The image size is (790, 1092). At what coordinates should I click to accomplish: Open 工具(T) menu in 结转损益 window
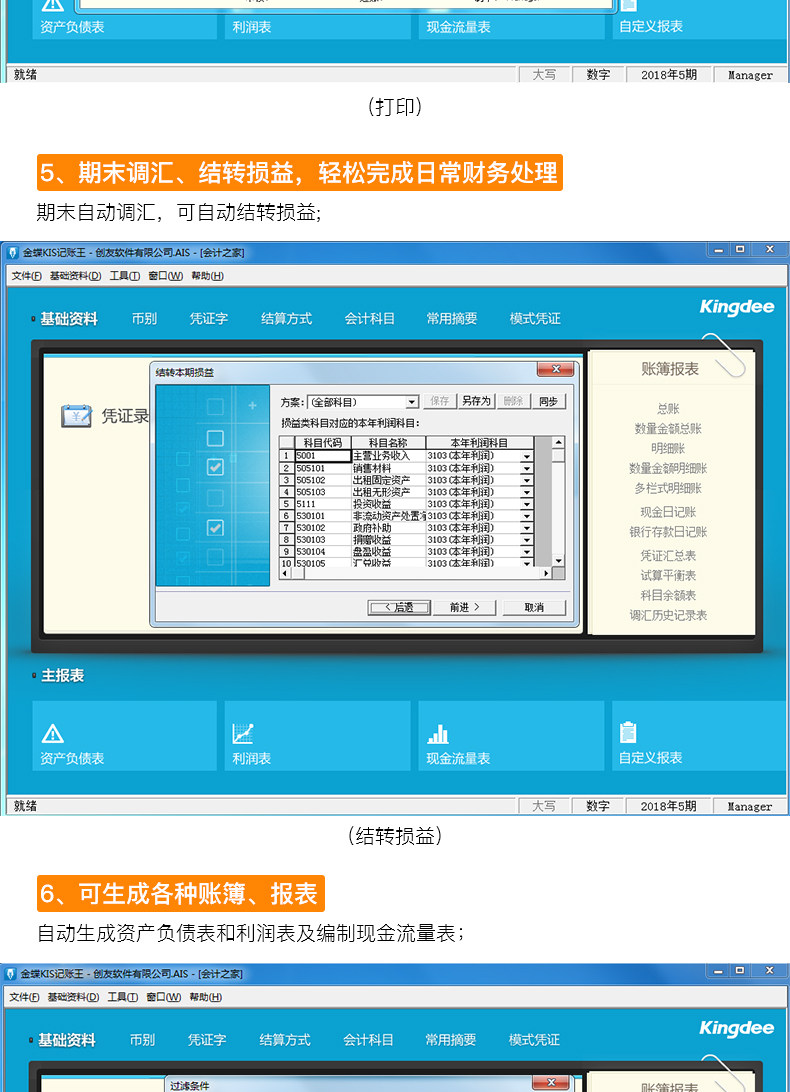125,276
